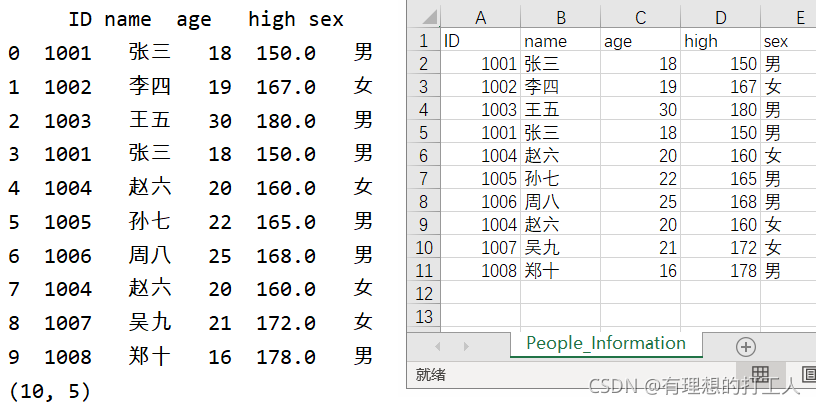Select empty Excel cell A12
Screen dimensions: 816x404
[x=480, y=293]
